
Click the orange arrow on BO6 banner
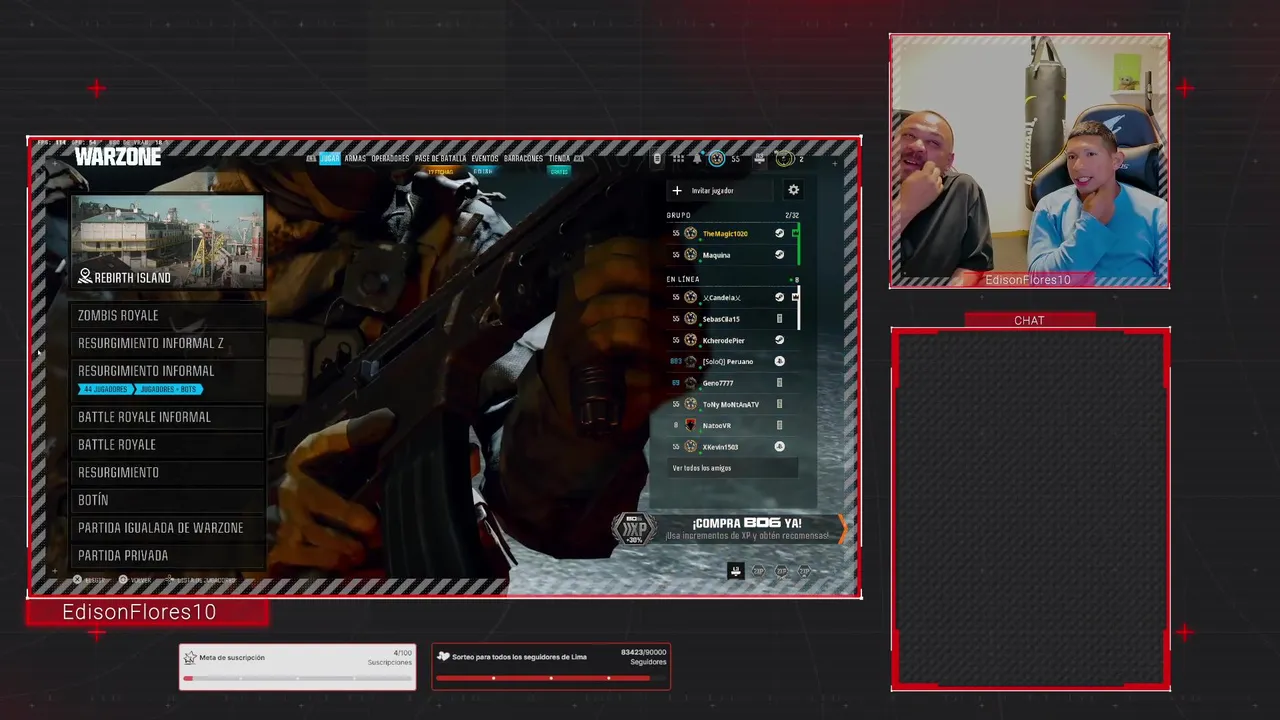(842, 528)
